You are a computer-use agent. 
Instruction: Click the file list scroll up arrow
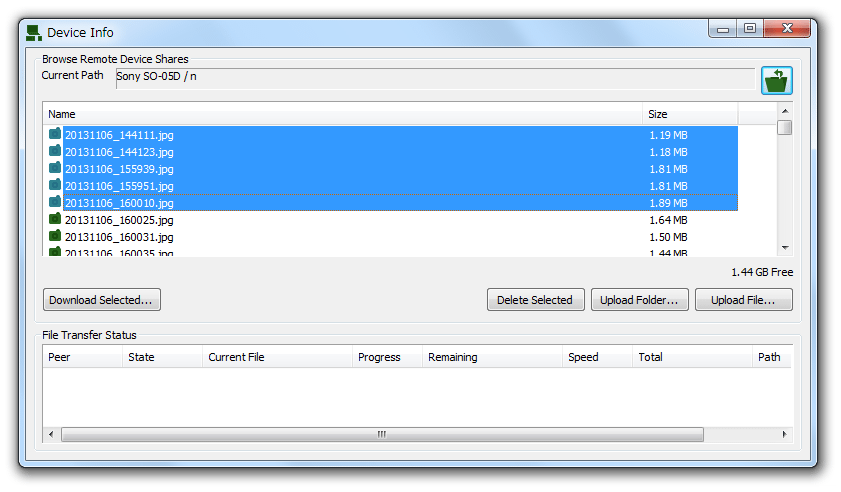785,111
